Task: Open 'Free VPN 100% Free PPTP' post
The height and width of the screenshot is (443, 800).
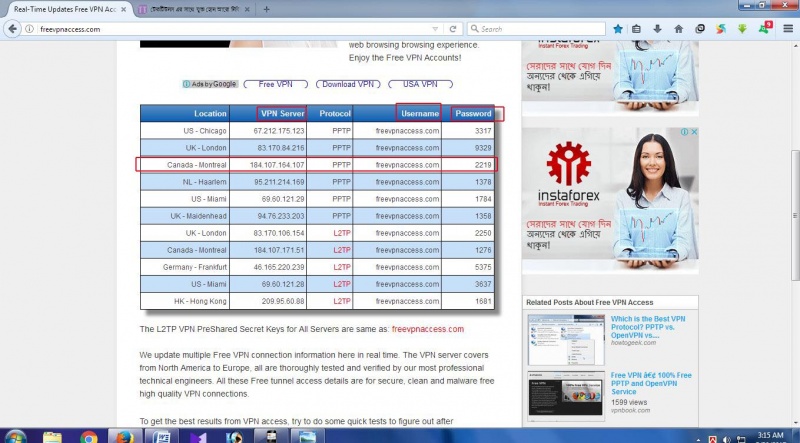Action: (x=651, y=383)
